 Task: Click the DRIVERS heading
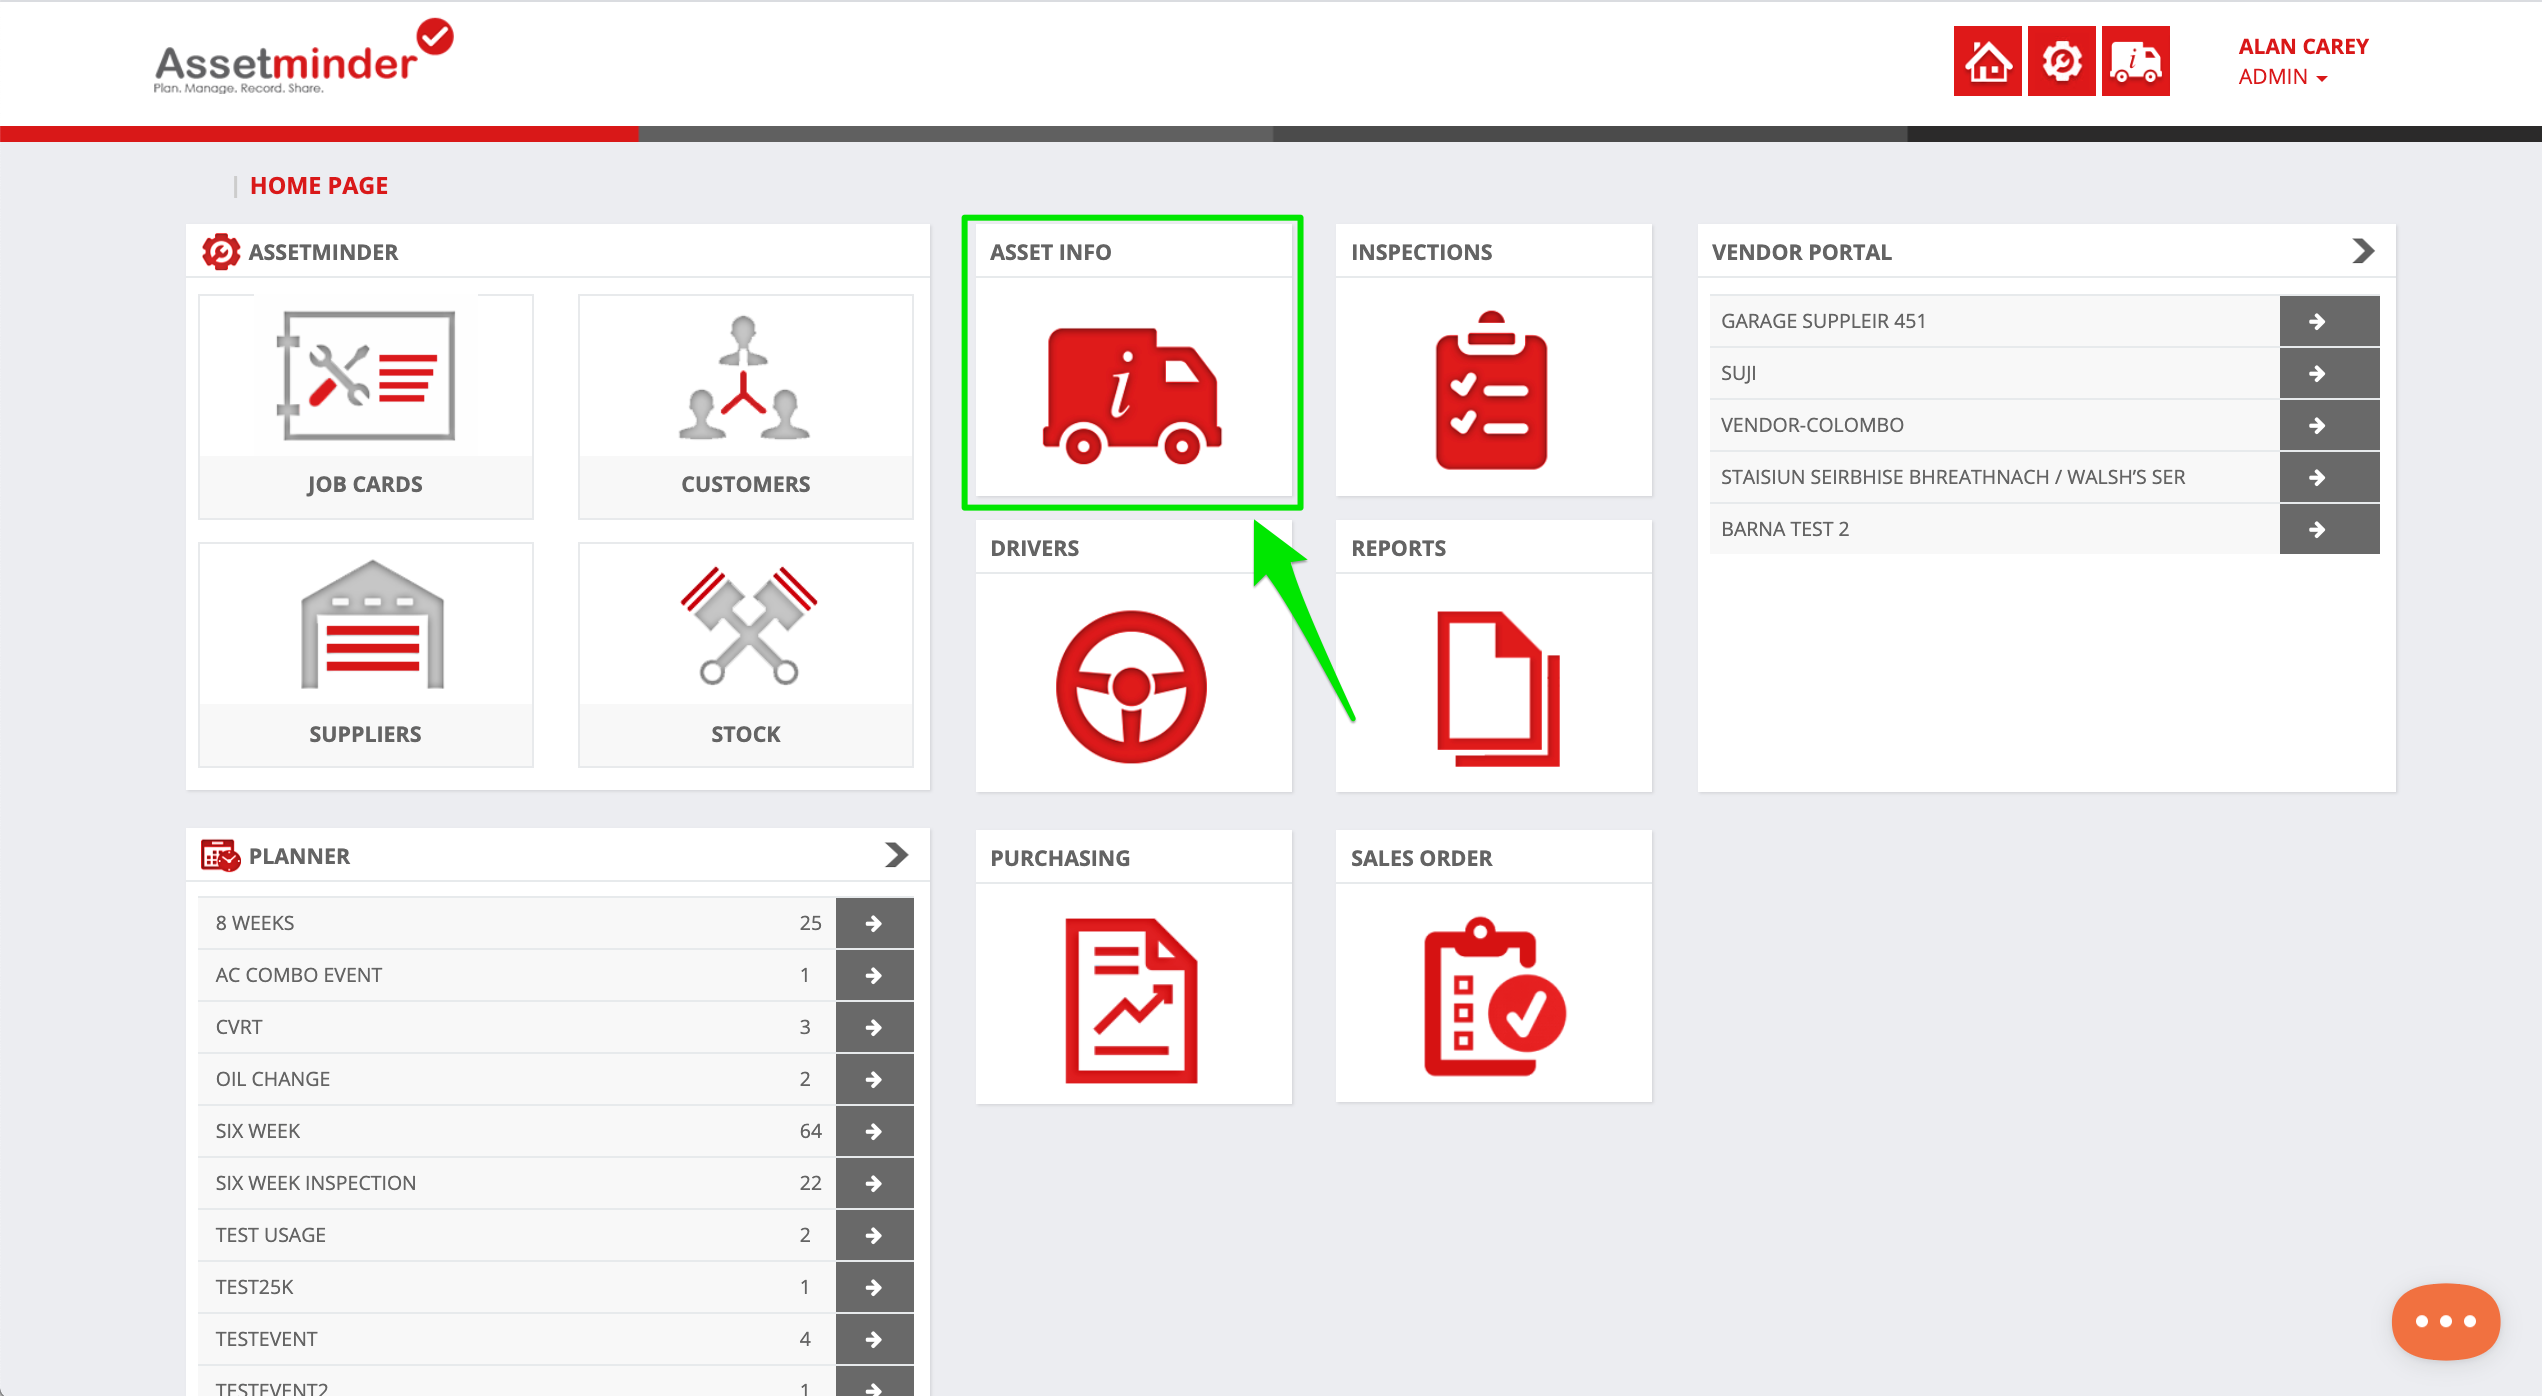1034,548
